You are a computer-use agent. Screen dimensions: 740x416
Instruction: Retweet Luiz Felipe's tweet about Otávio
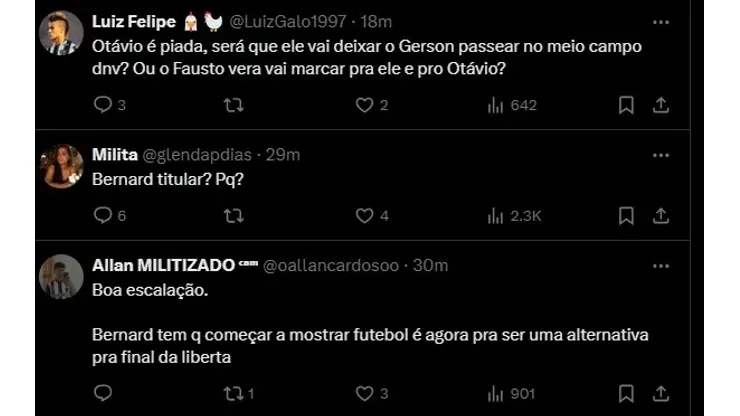coord(234,104)
